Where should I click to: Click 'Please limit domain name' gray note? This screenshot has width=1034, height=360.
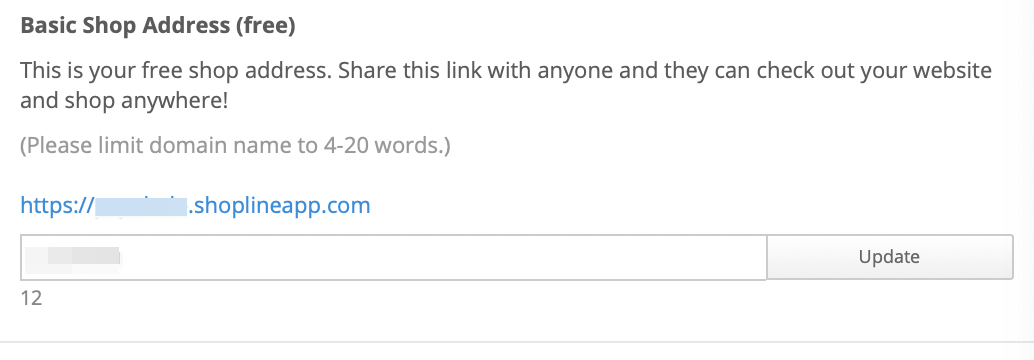[151, 145]
